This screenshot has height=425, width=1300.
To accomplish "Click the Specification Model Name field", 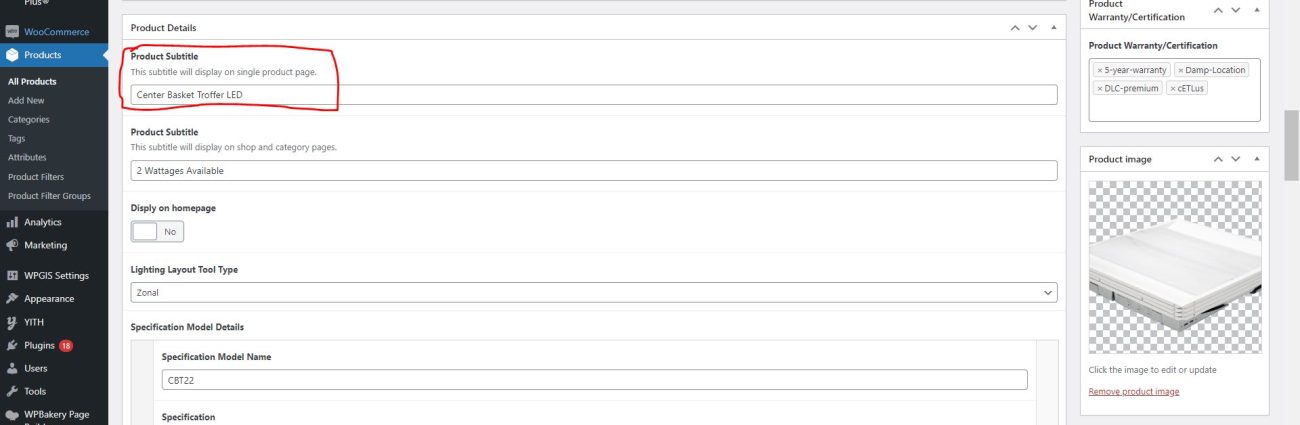I will click(594, 380).
